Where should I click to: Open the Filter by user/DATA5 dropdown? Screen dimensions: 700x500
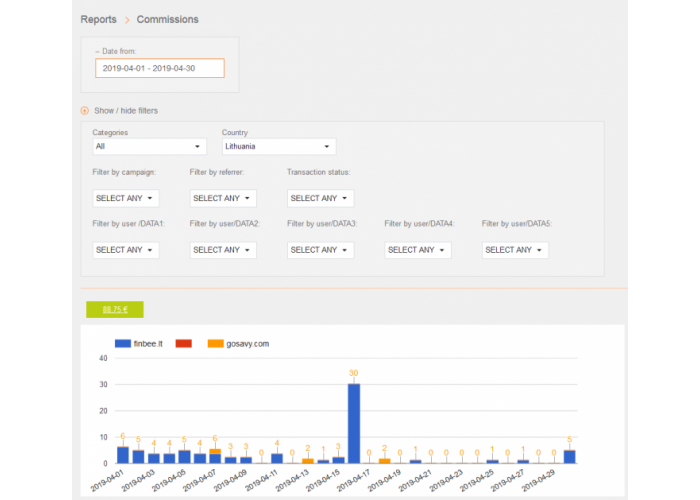click(515, 250)
